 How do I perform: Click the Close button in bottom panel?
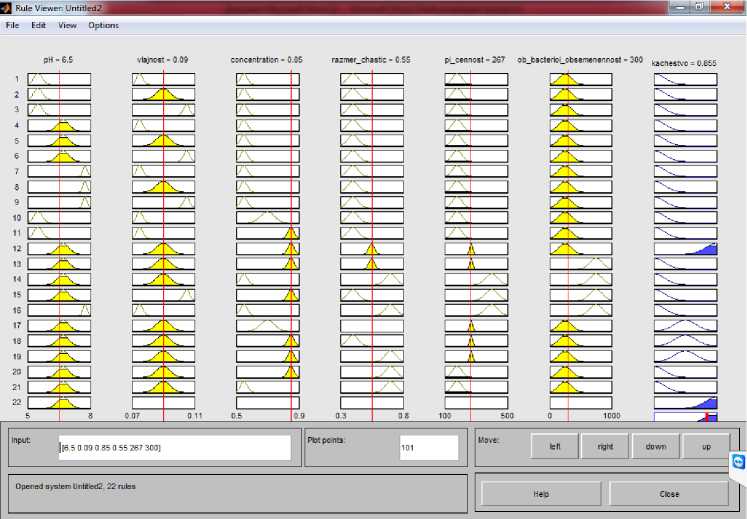coord(669,494)
